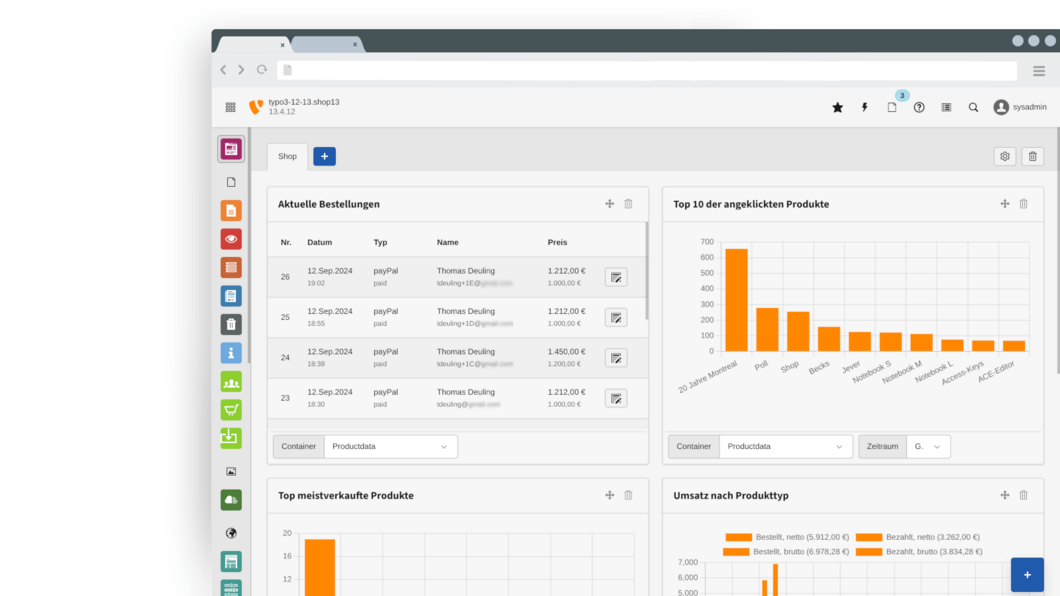Open the bookmarks star menu
Screen dimensions: 1060x596
837,106
